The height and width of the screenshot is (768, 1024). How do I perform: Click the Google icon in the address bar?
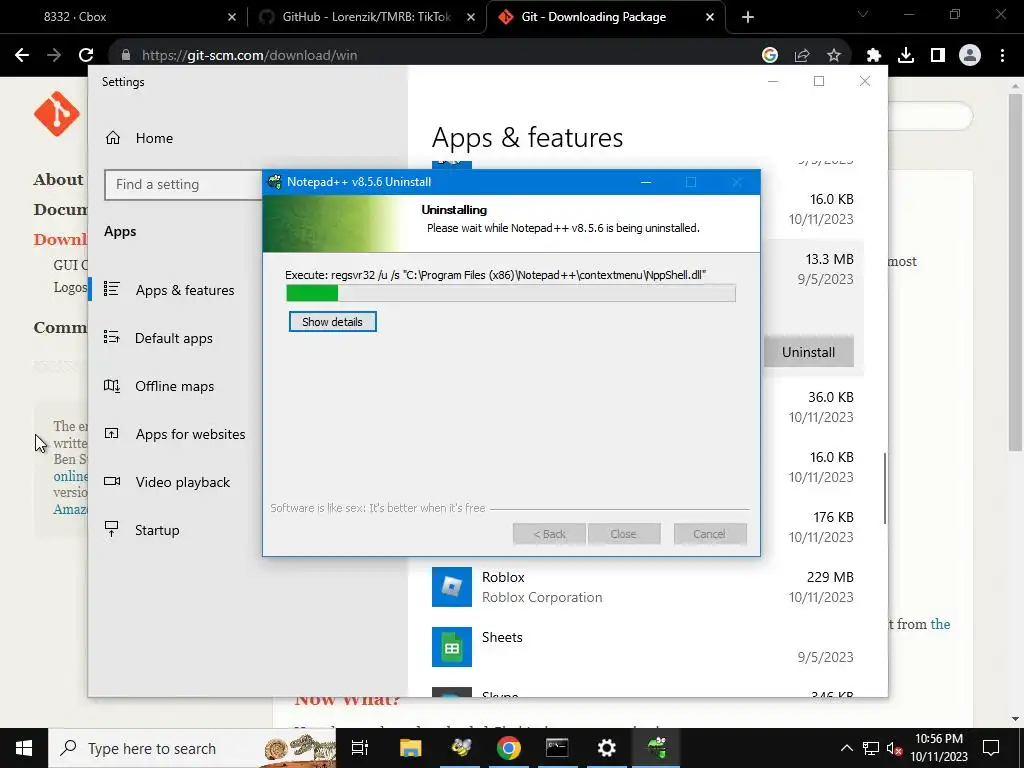(x=770, y=56)
